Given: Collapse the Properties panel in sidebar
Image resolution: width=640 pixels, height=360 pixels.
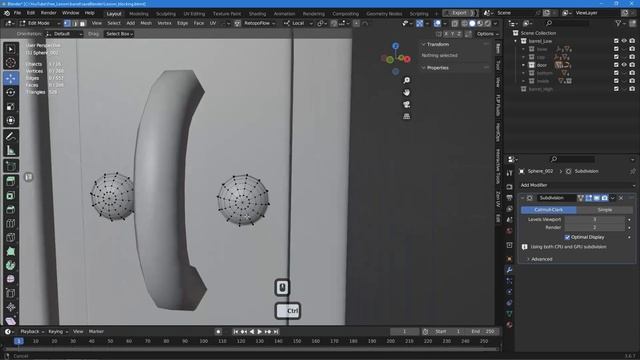Looking at the screenshot, I should (x=437, y=68).
